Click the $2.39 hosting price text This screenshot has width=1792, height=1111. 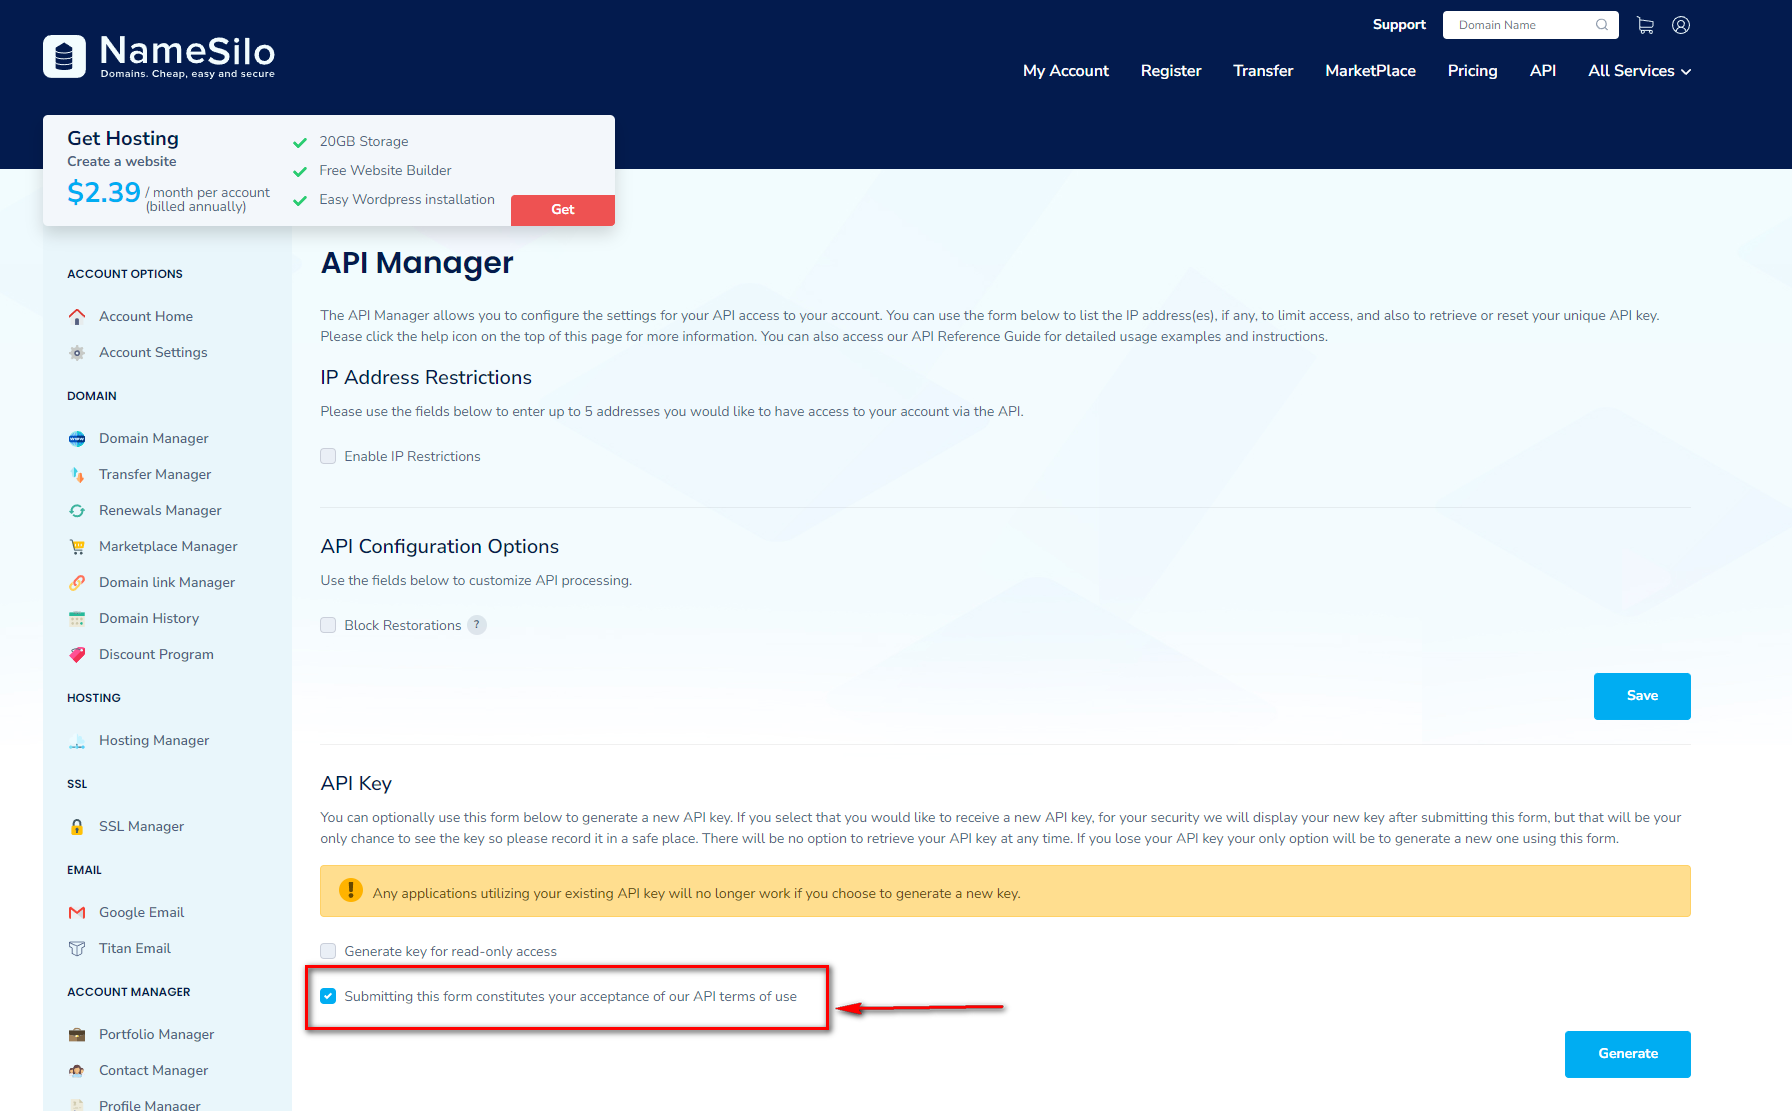(104, 192)
